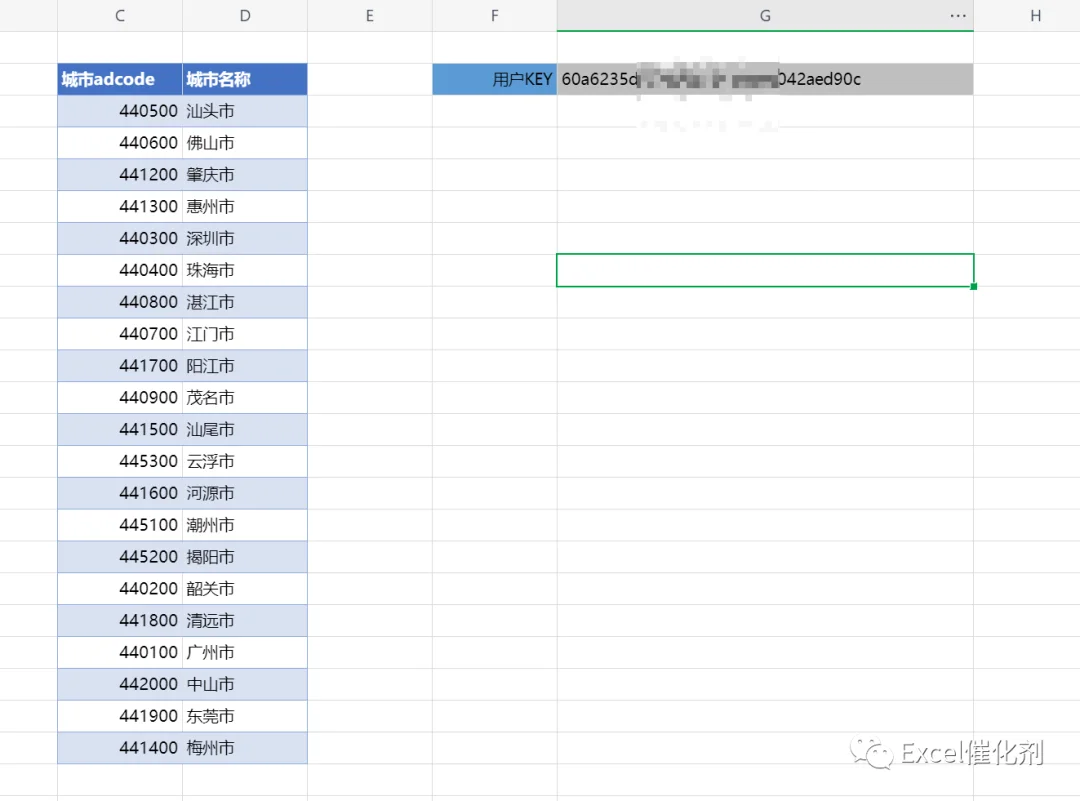Select the cell containing 梅州市

click(x=245, y=748)
